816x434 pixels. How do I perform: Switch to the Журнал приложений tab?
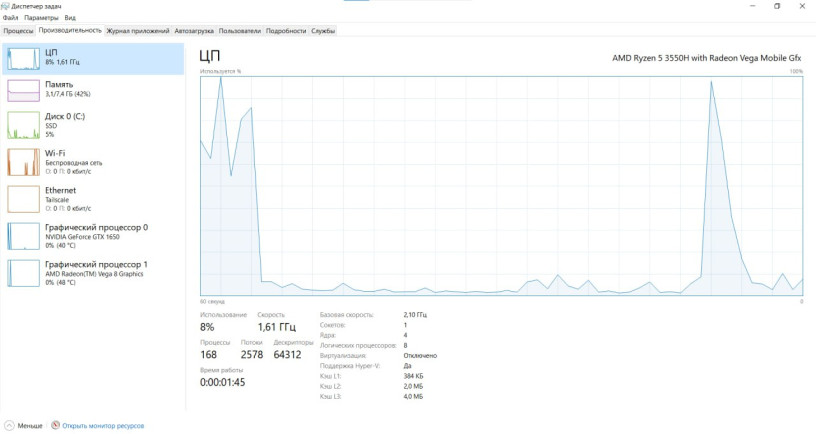click(x=138, y=31)
